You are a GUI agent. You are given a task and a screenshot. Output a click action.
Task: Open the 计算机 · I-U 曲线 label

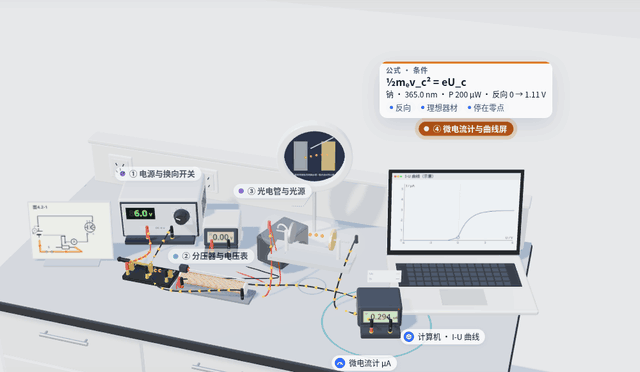point(443,337)
